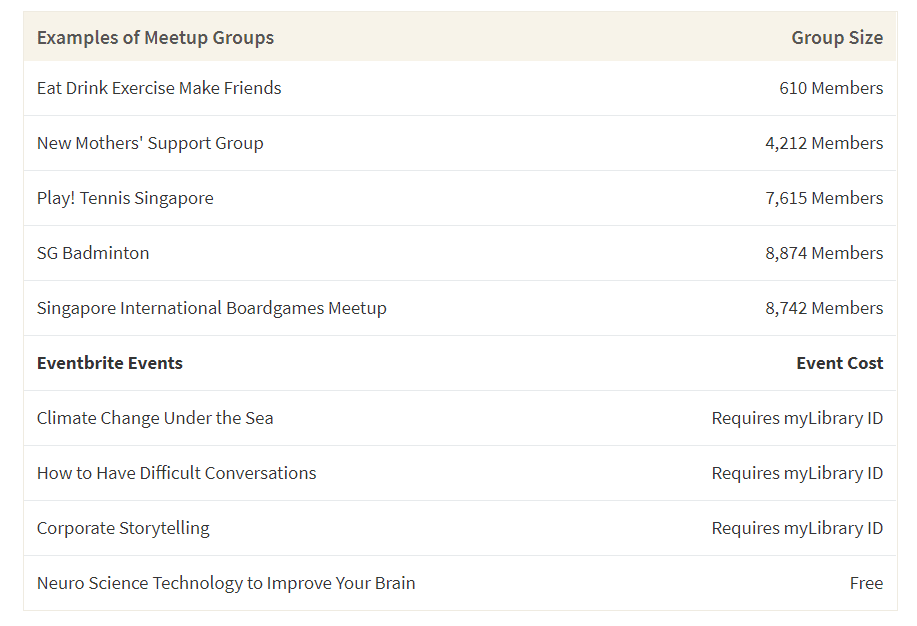
Task: Select New Mothers' Support Group text
Action: (150, 143)
